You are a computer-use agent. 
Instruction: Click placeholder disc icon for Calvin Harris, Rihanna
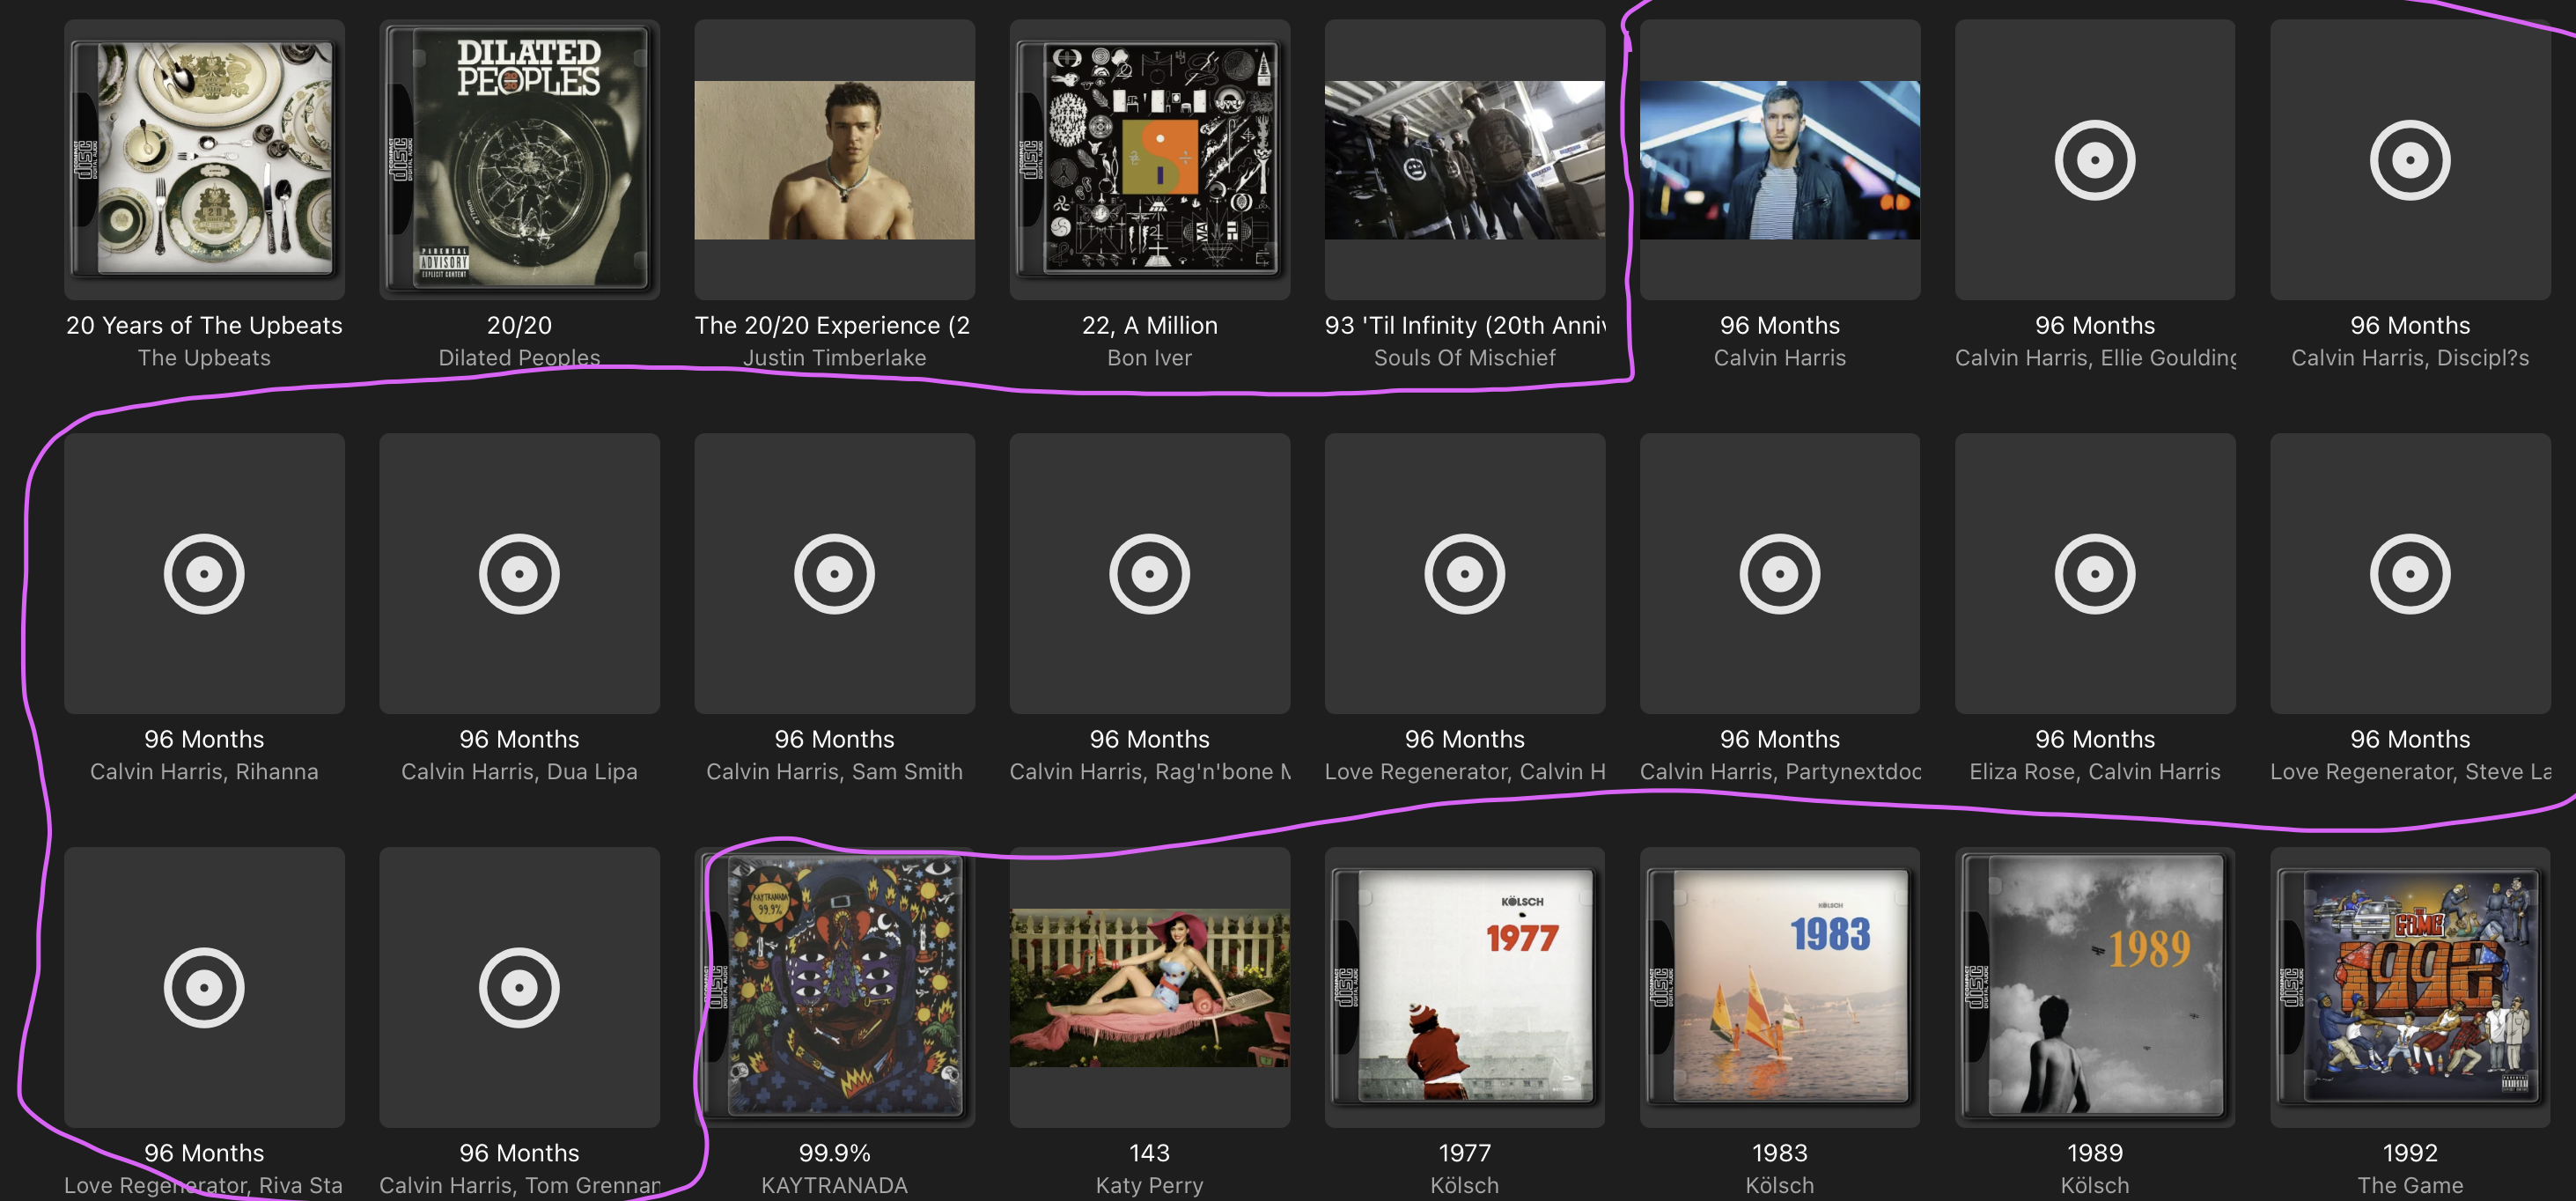click(204, 573)
